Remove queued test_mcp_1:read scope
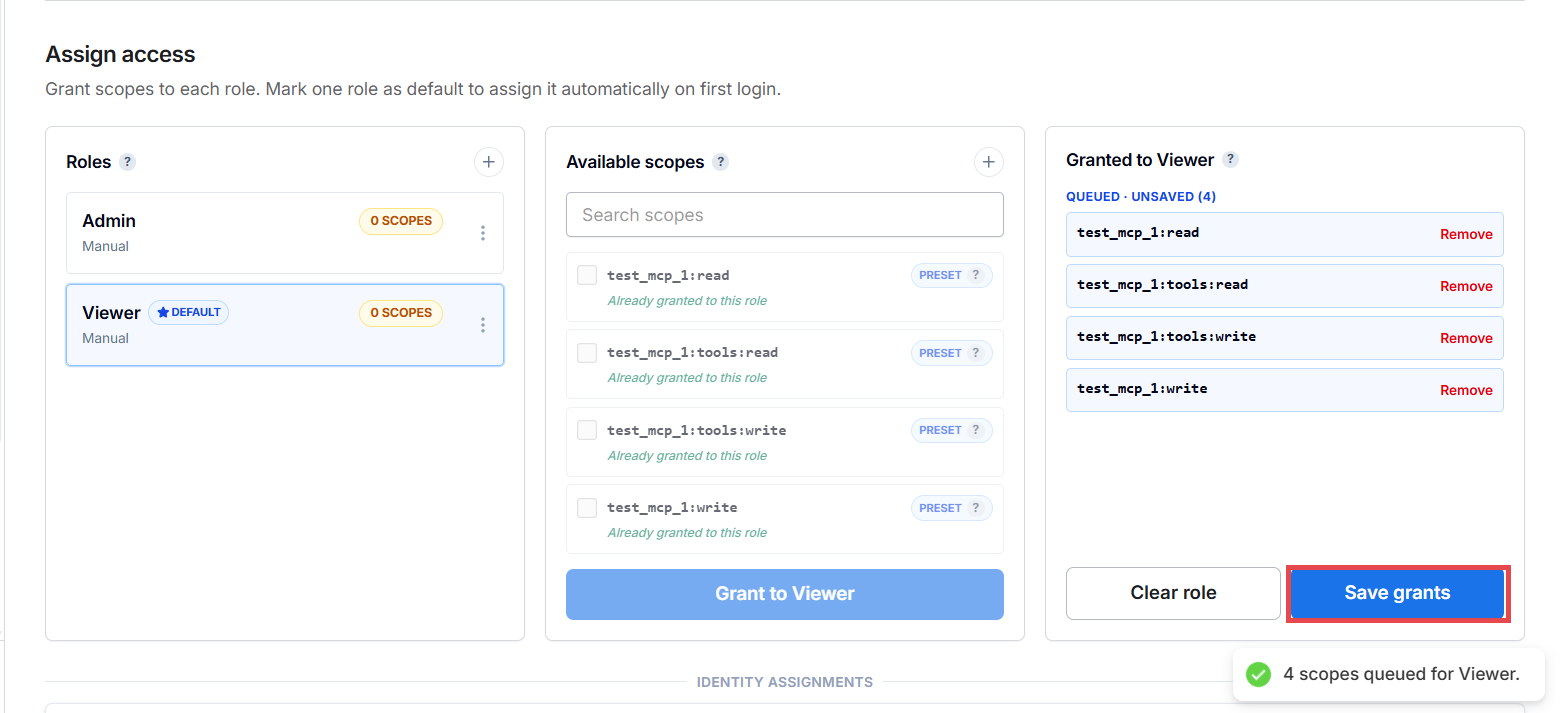The height and width of the screenshot is (713, 1562). click(x=1466, y=234)
